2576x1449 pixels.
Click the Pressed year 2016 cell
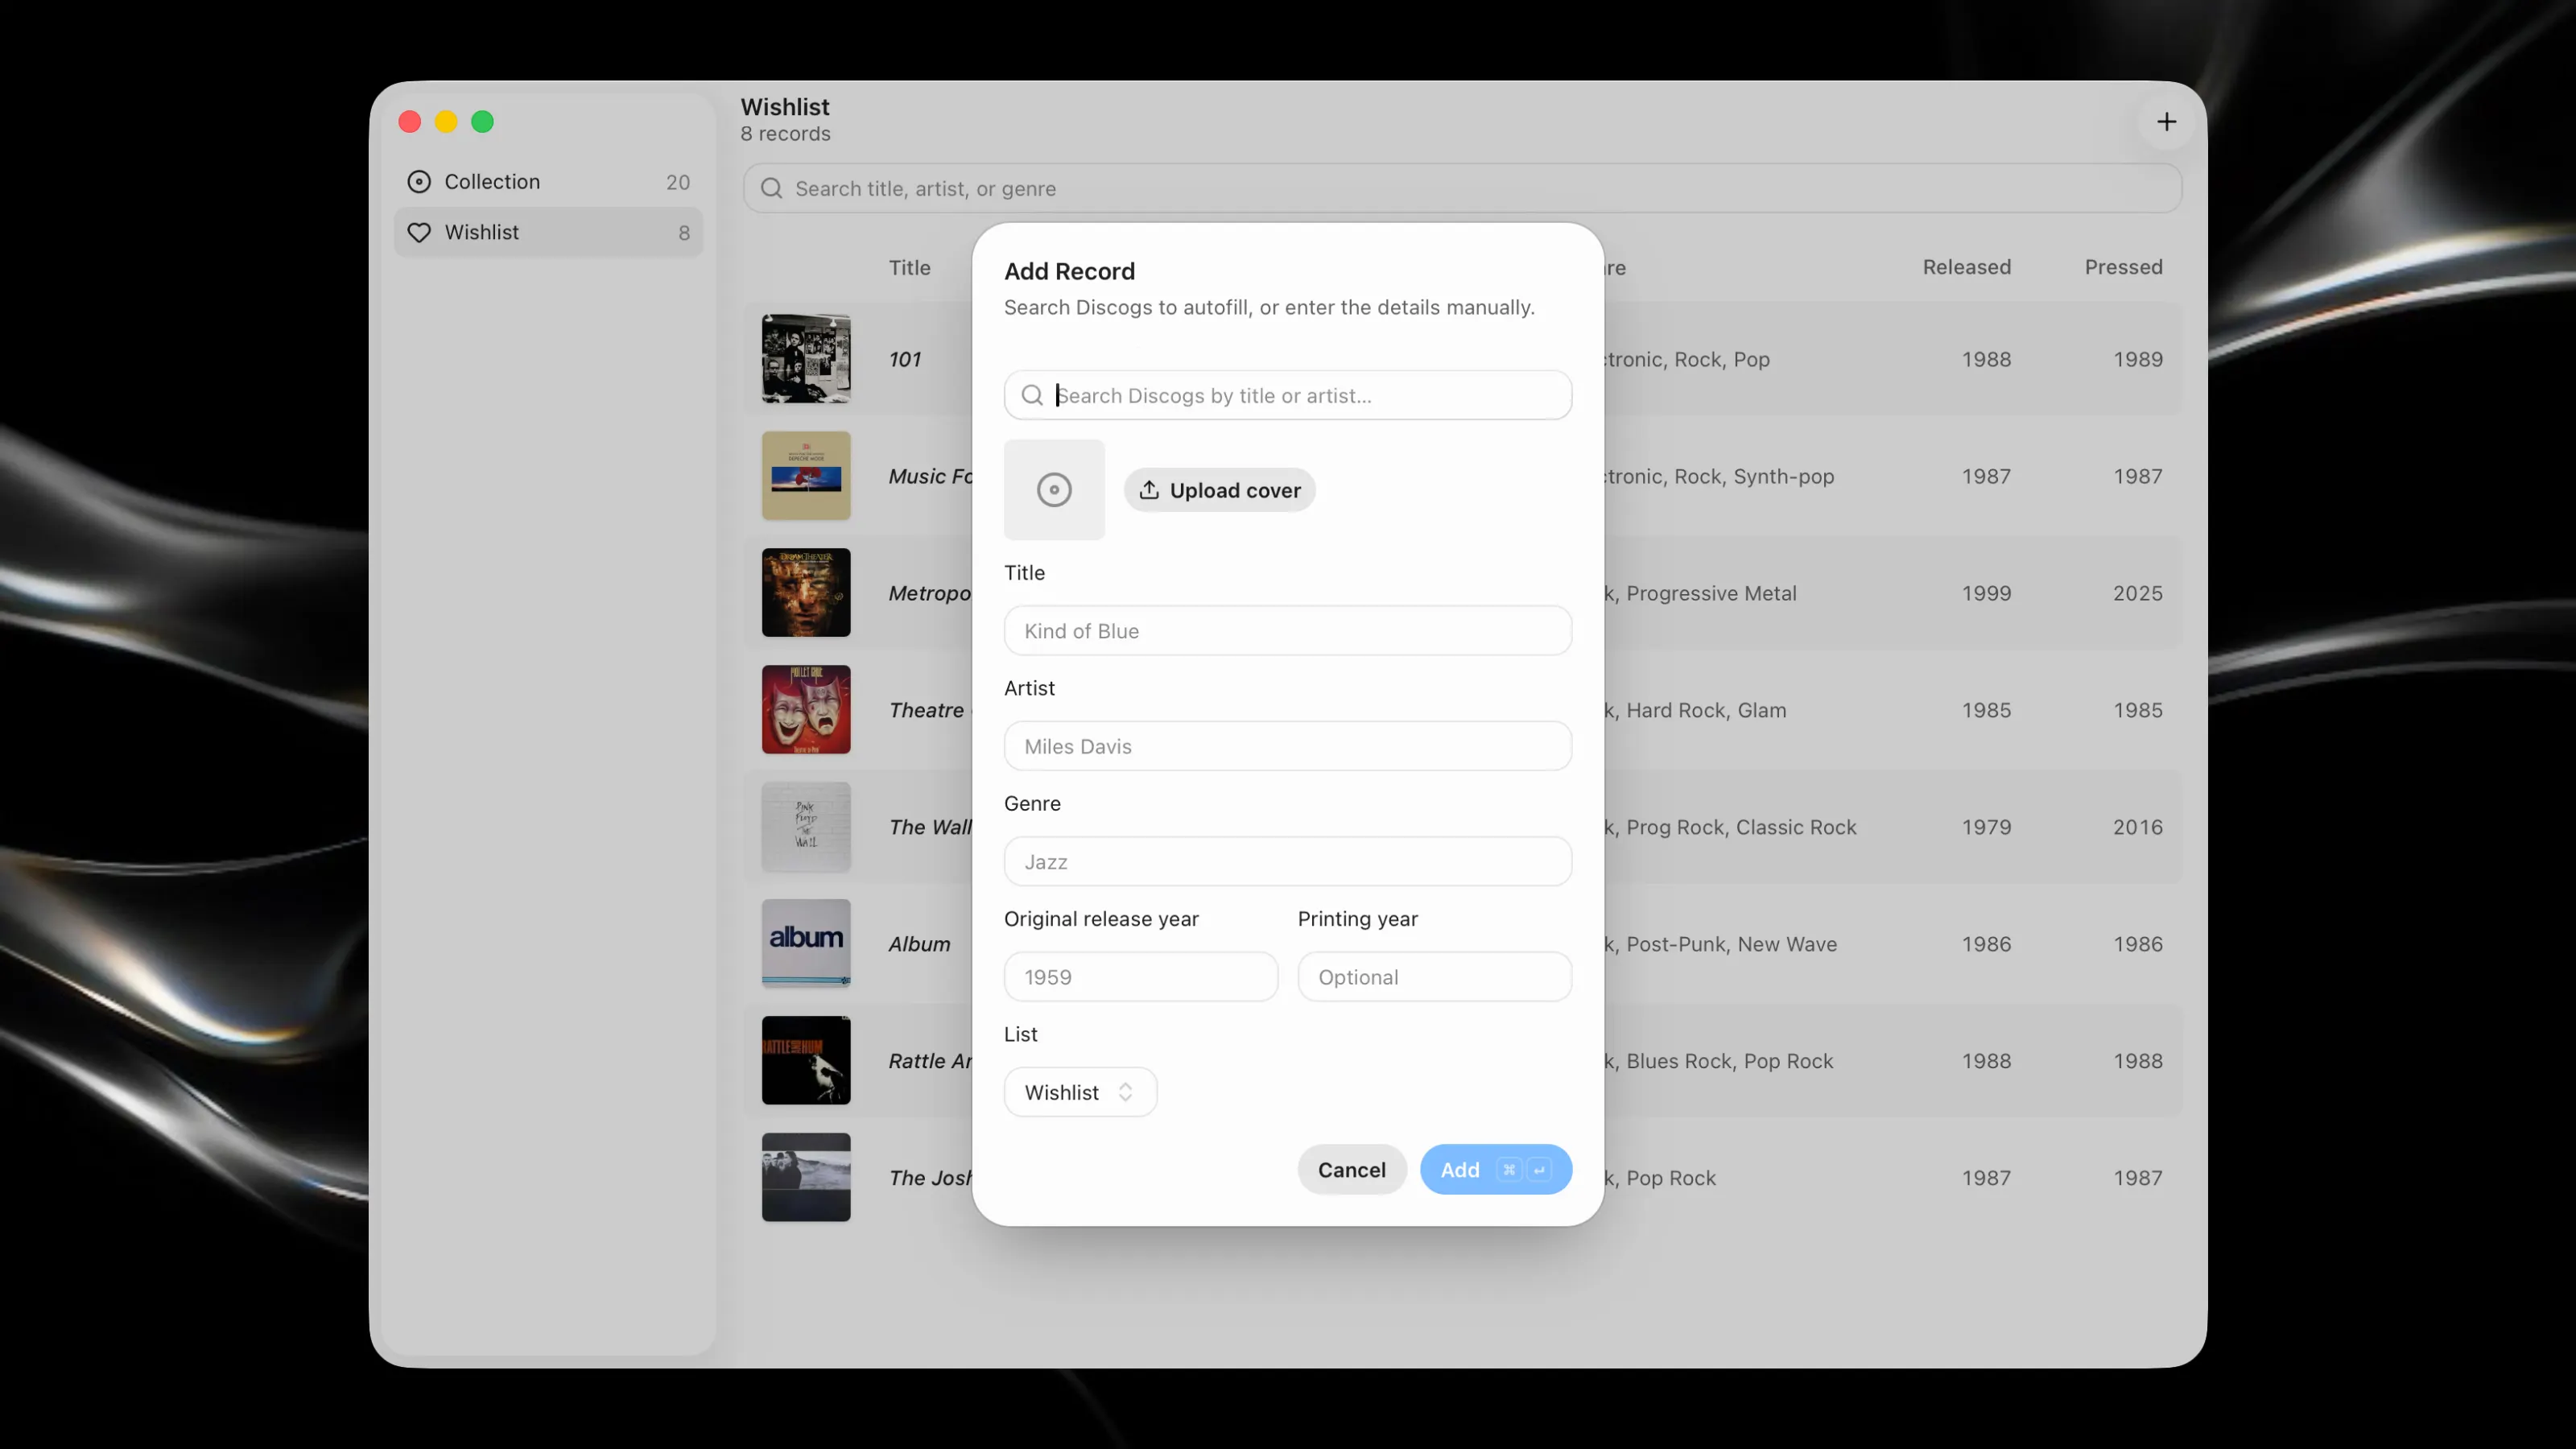click(2138, 828)
